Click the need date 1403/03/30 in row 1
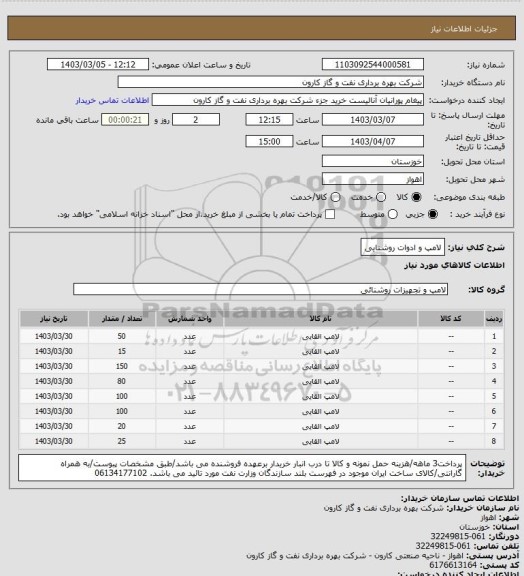This screenshot has width=524, height=576. point(54,336)
